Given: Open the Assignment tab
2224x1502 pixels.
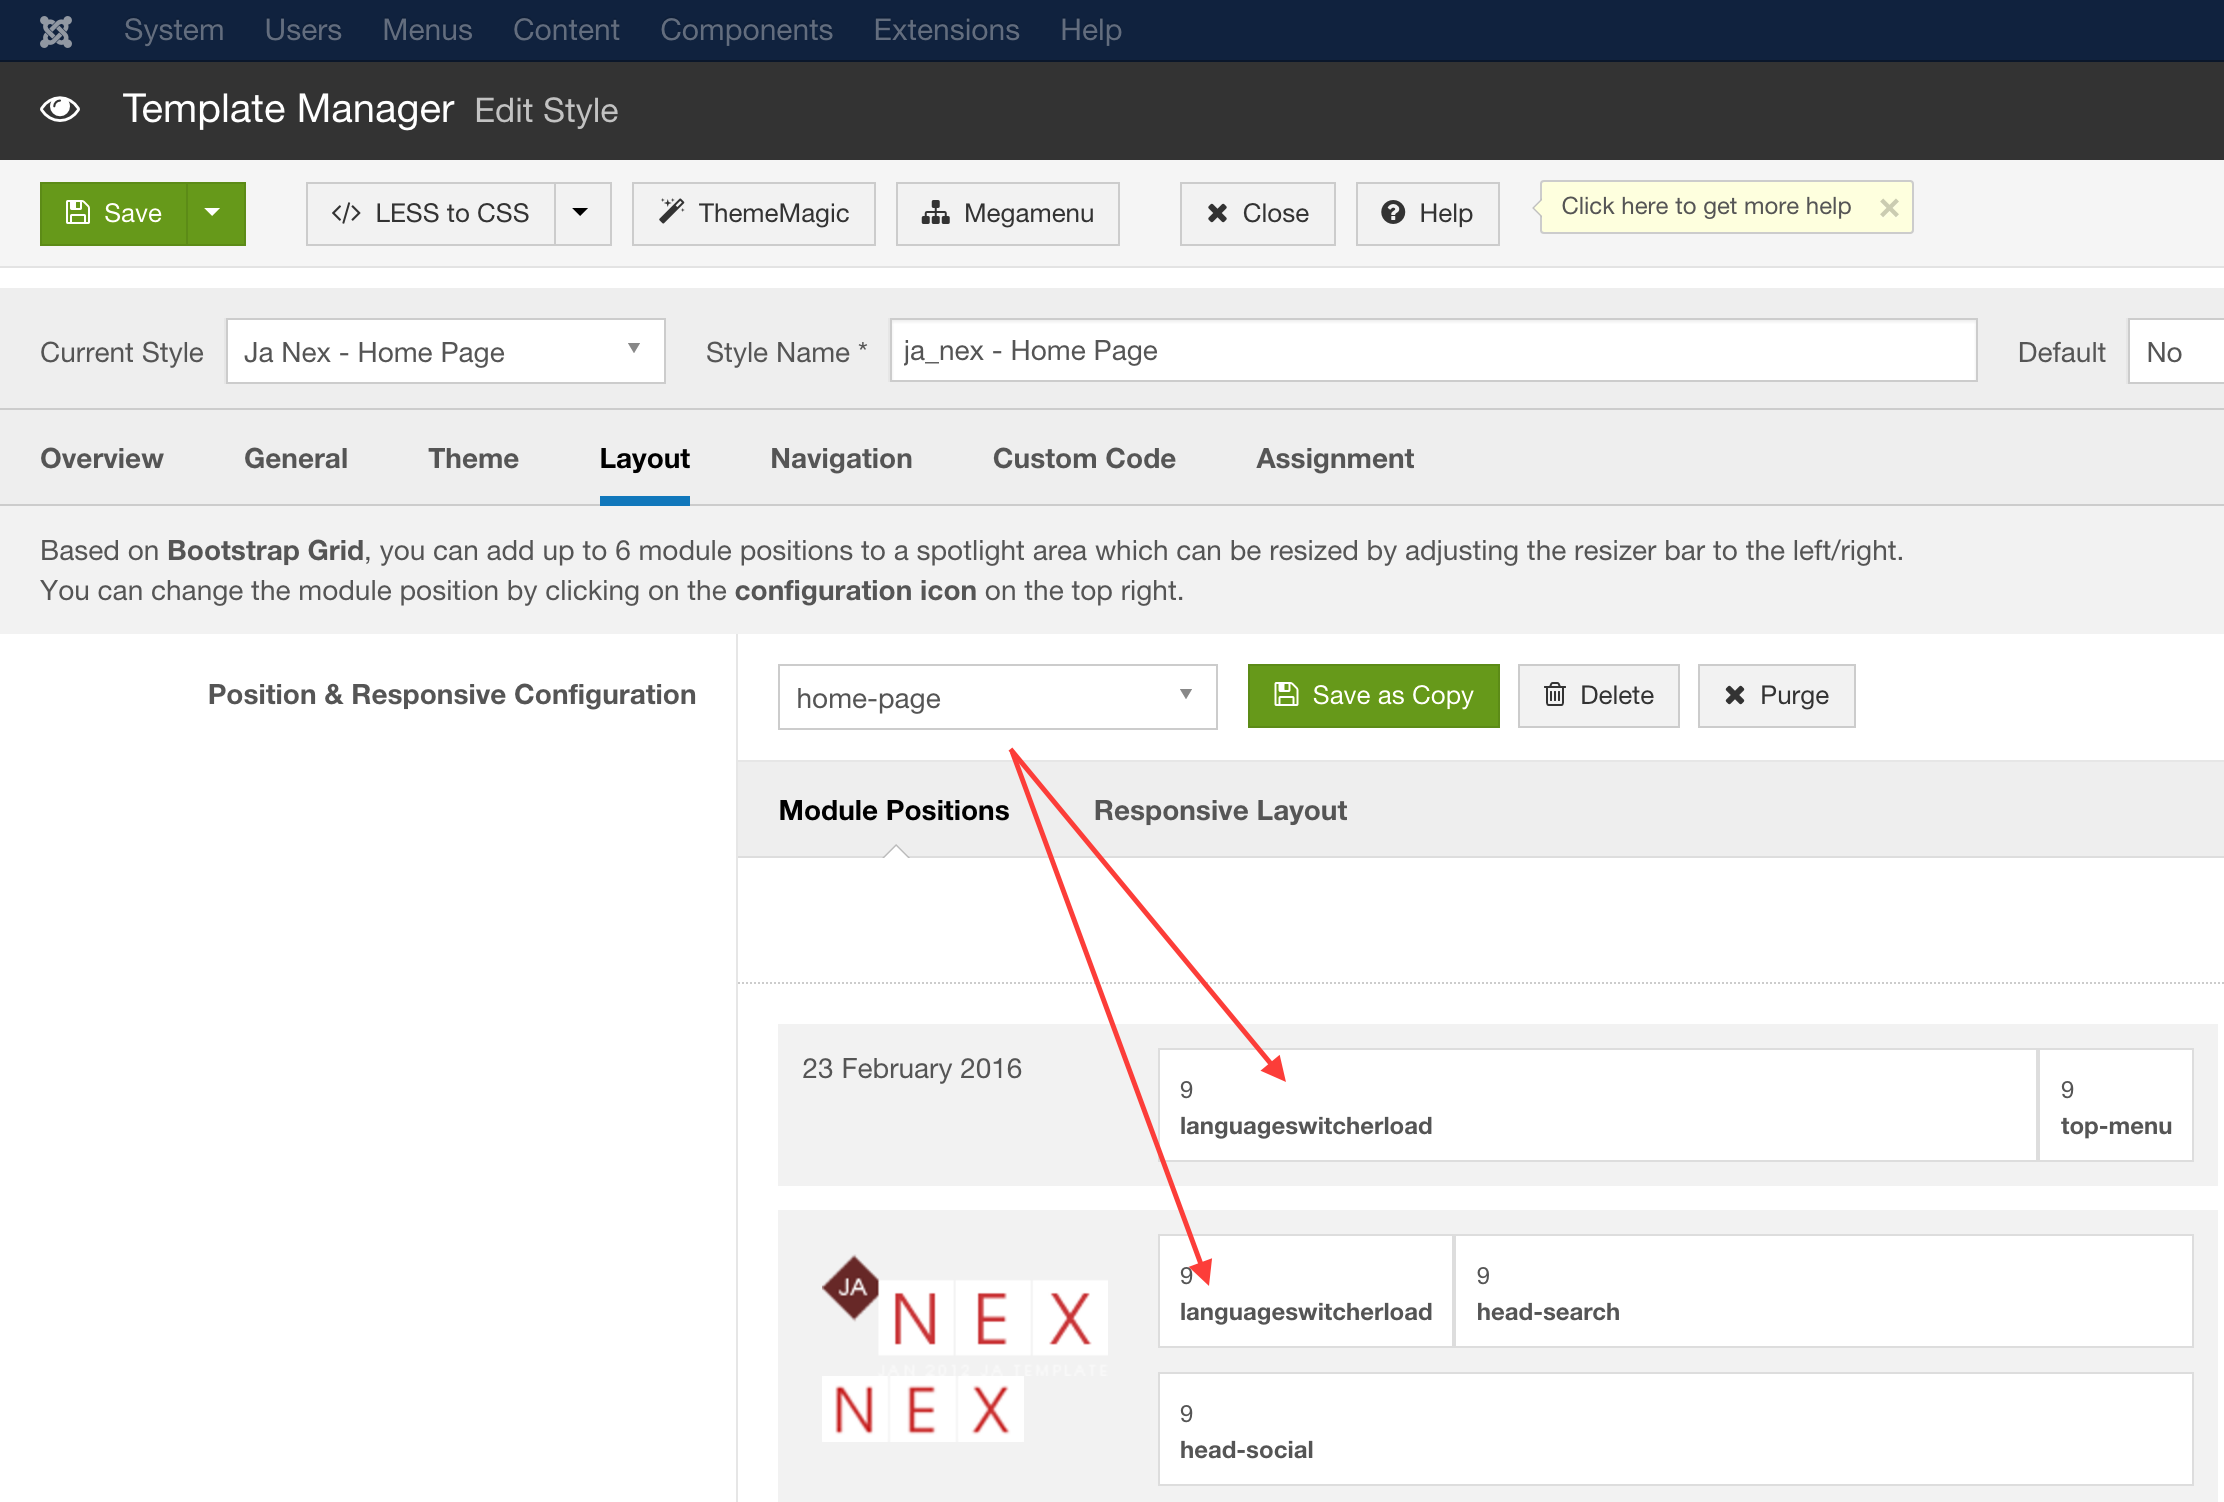Looking at the screenshot, I should click(x=1335, y=458).
